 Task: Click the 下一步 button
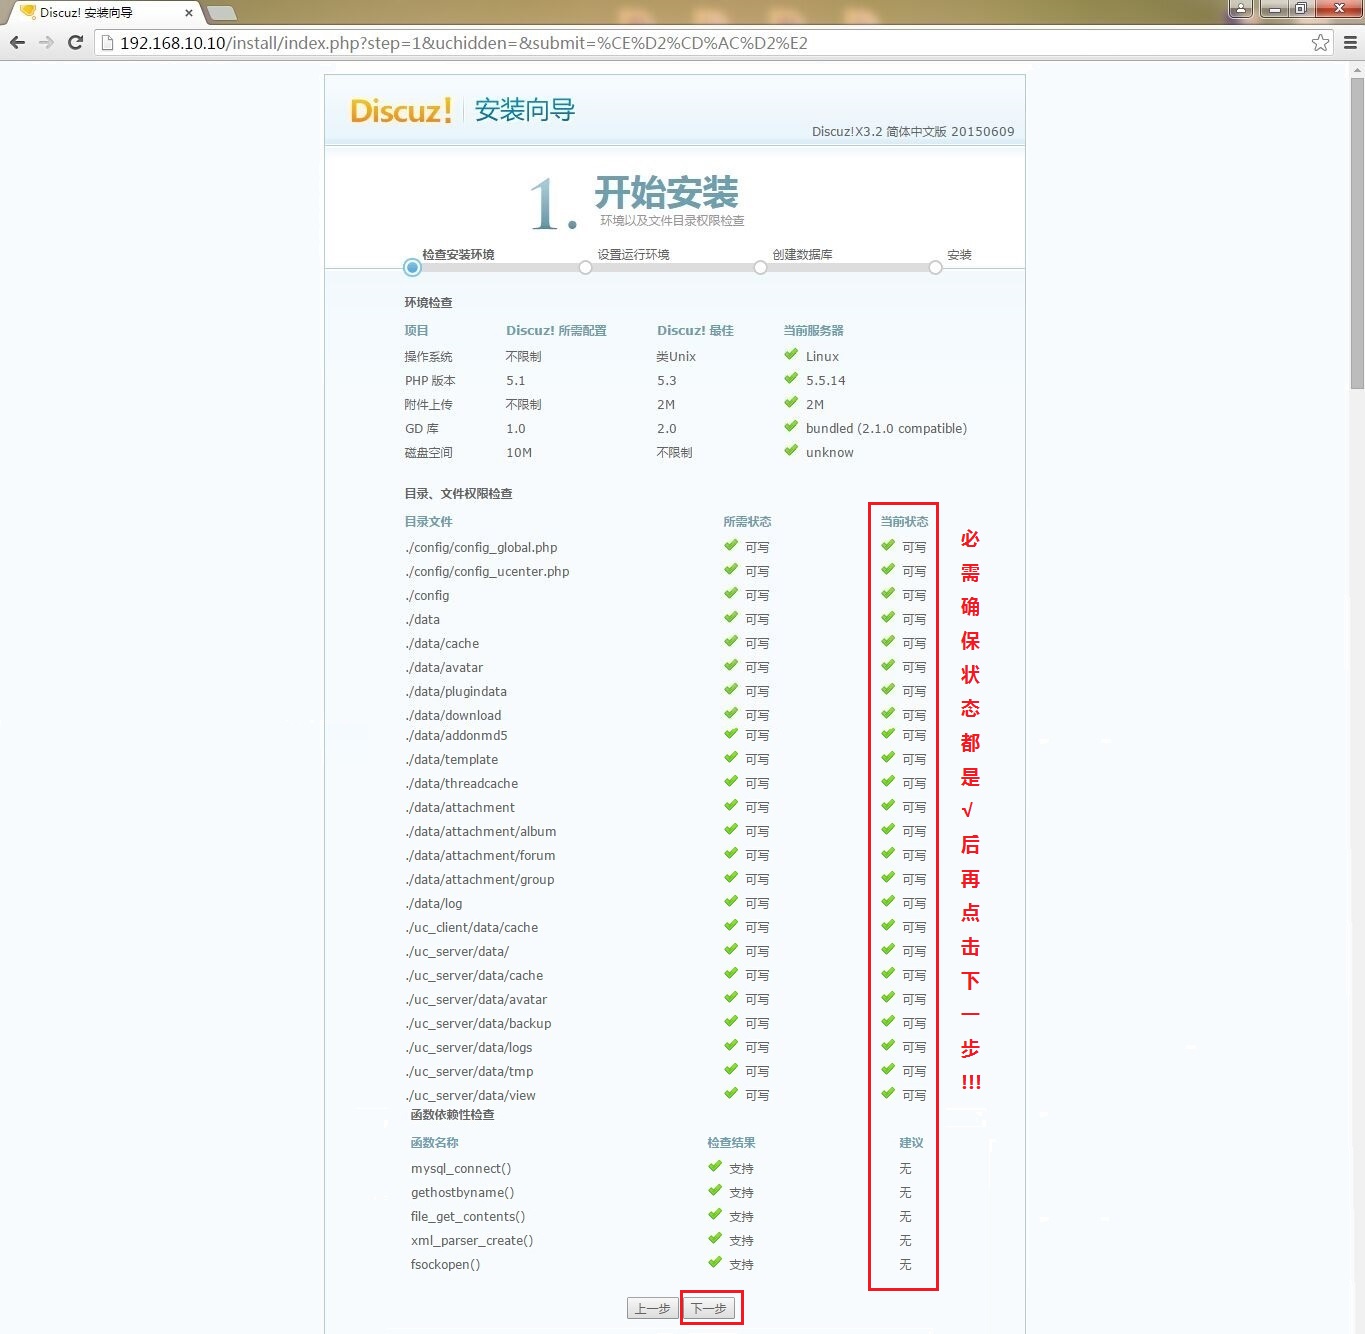710,1308
